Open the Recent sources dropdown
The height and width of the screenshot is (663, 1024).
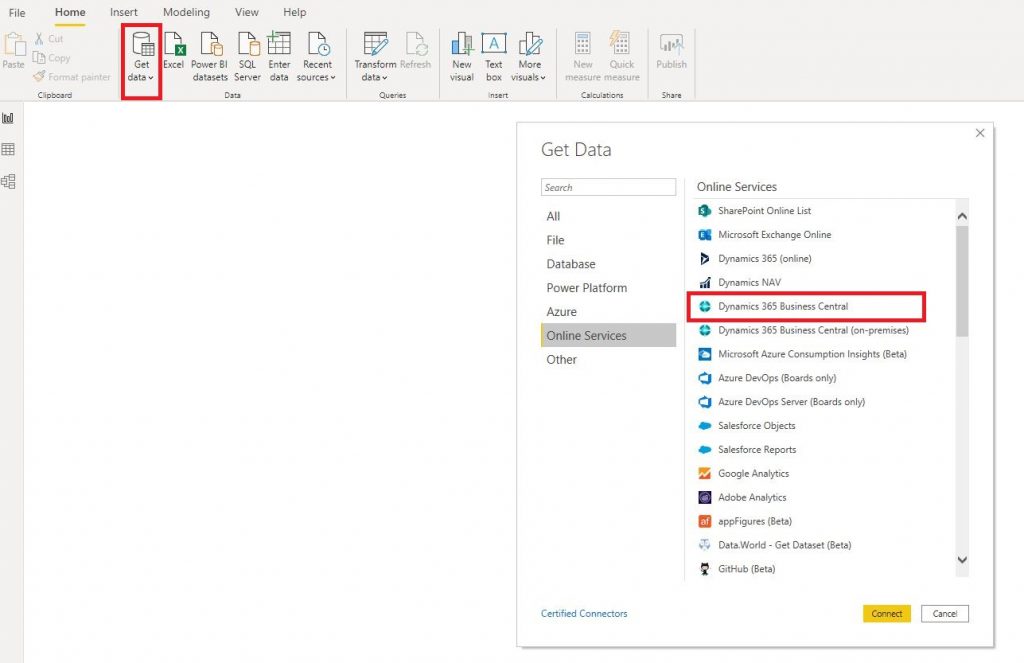click(317, 58)
